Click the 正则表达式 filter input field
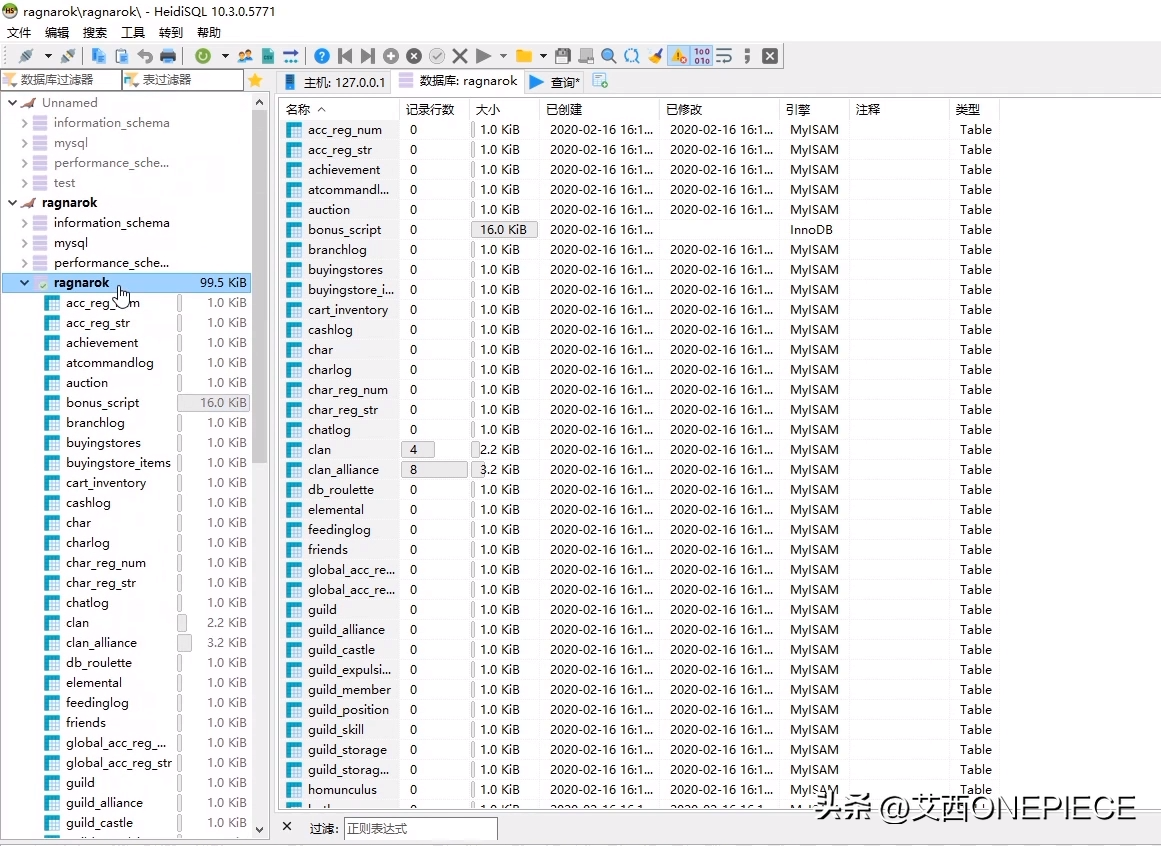Screen dimensions: 1161x846 (419, 828)
